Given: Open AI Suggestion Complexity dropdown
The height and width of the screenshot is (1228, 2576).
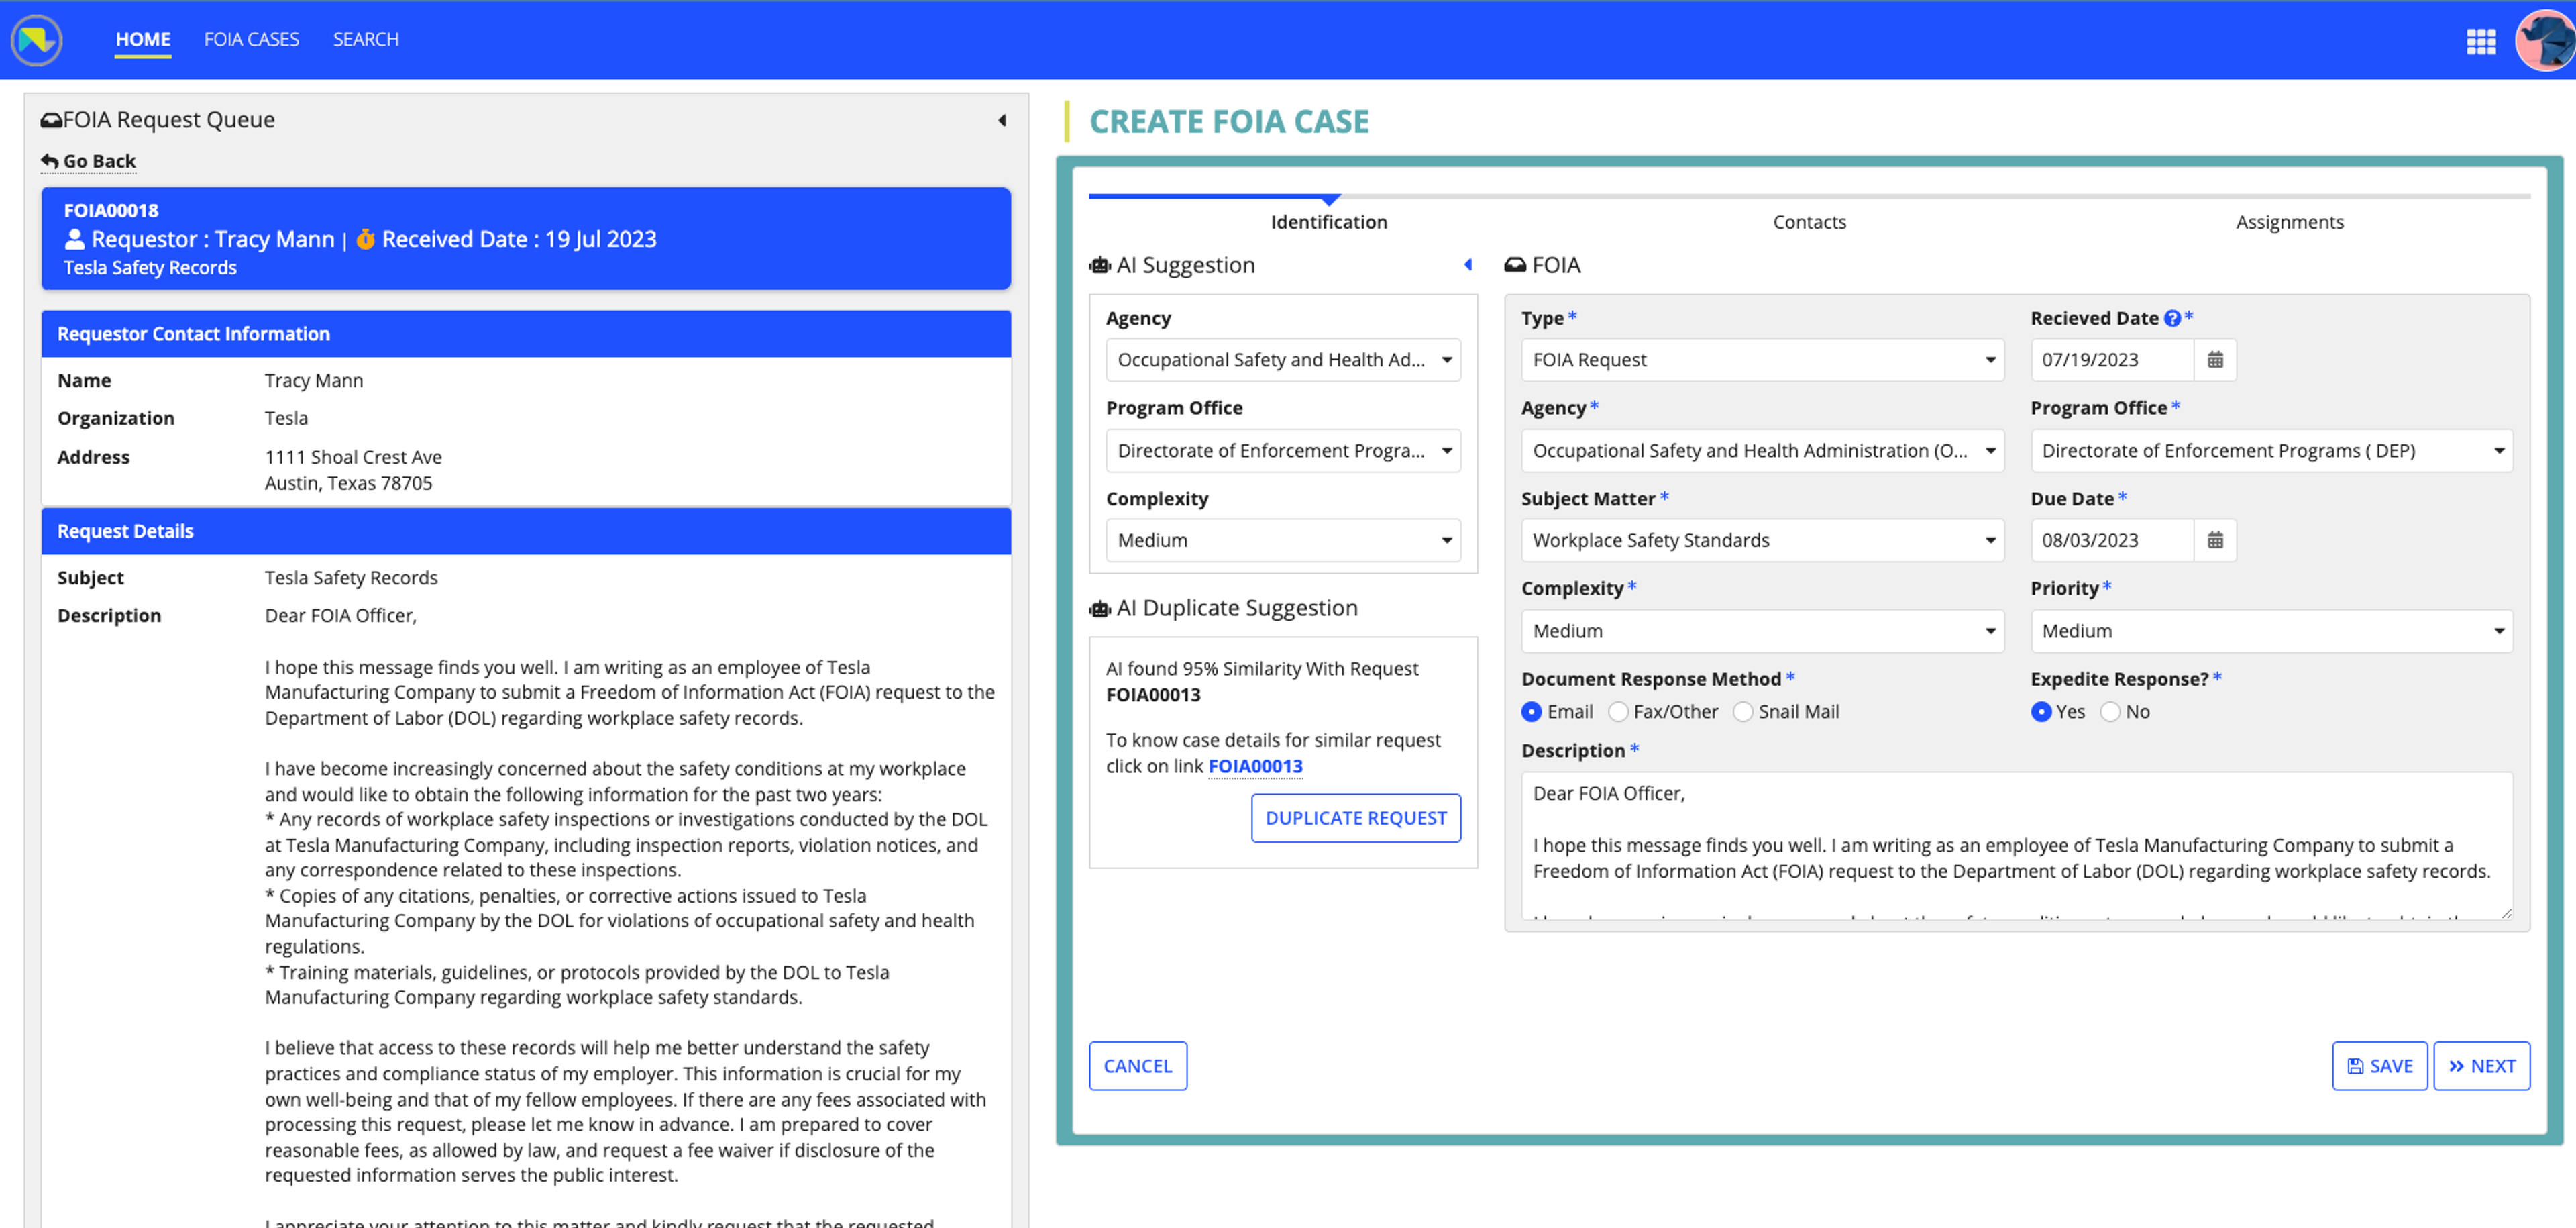Looking at the screenshot, I should (1283, 540).
